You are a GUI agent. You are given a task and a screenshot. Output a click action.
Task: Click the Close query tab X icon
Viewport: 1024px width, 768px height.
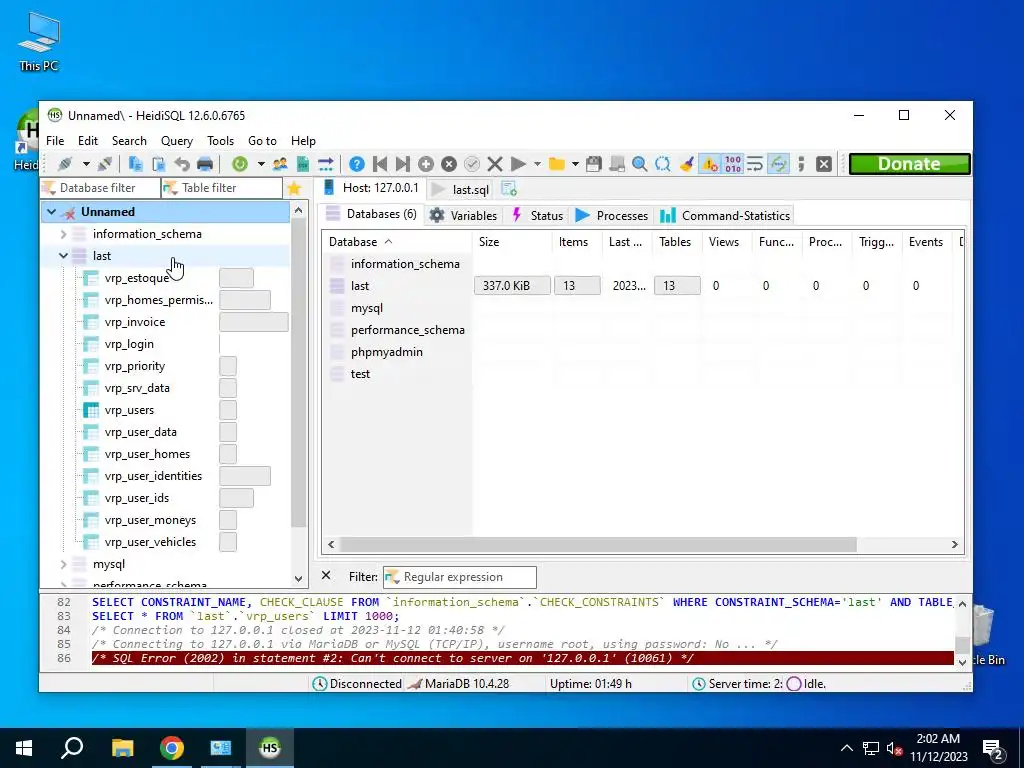(x=824, y=164)
